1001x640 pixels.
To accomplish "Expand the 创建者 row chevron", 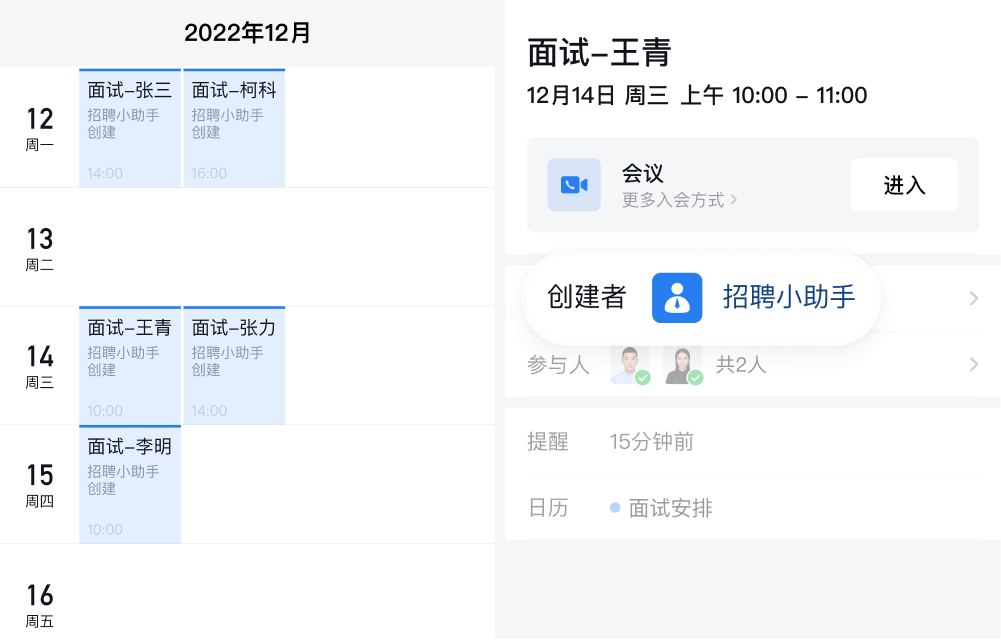I will click(976, 298).
